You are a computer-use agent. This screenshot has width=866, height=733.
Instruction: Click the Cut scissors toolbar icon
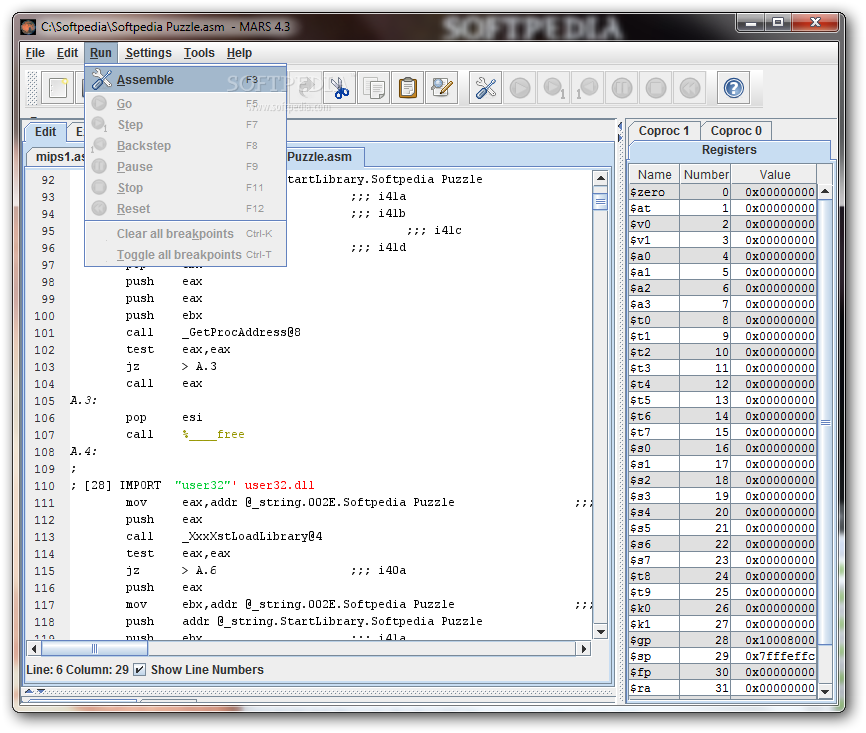[x=340, y=88]
